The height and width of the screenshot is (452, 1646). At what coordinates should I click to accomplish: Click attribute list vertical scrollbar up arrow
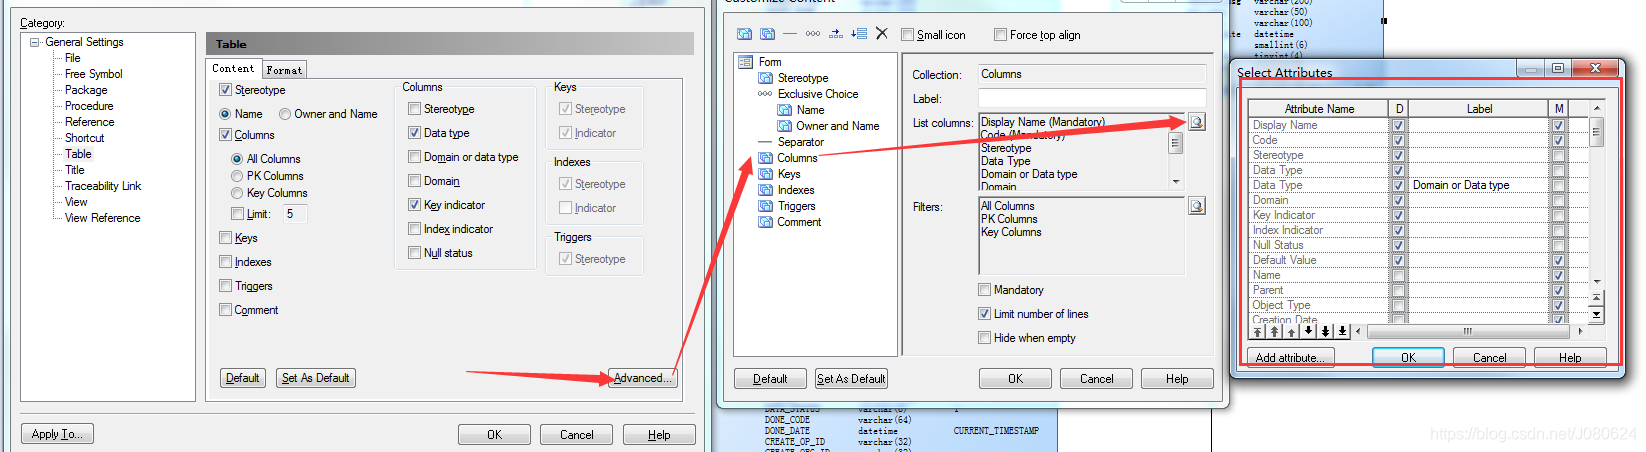1596,107
